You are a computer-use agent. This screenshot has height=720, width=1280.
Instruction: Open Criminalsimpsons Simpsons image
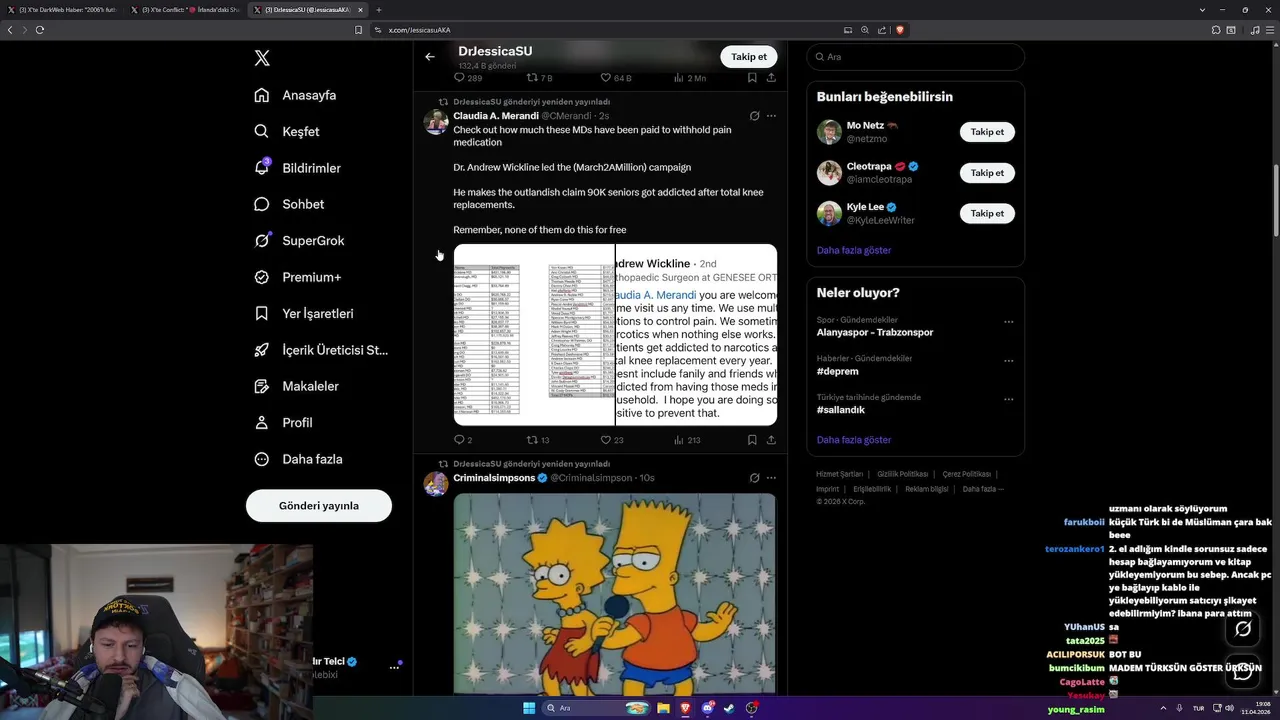coord(615,594)
